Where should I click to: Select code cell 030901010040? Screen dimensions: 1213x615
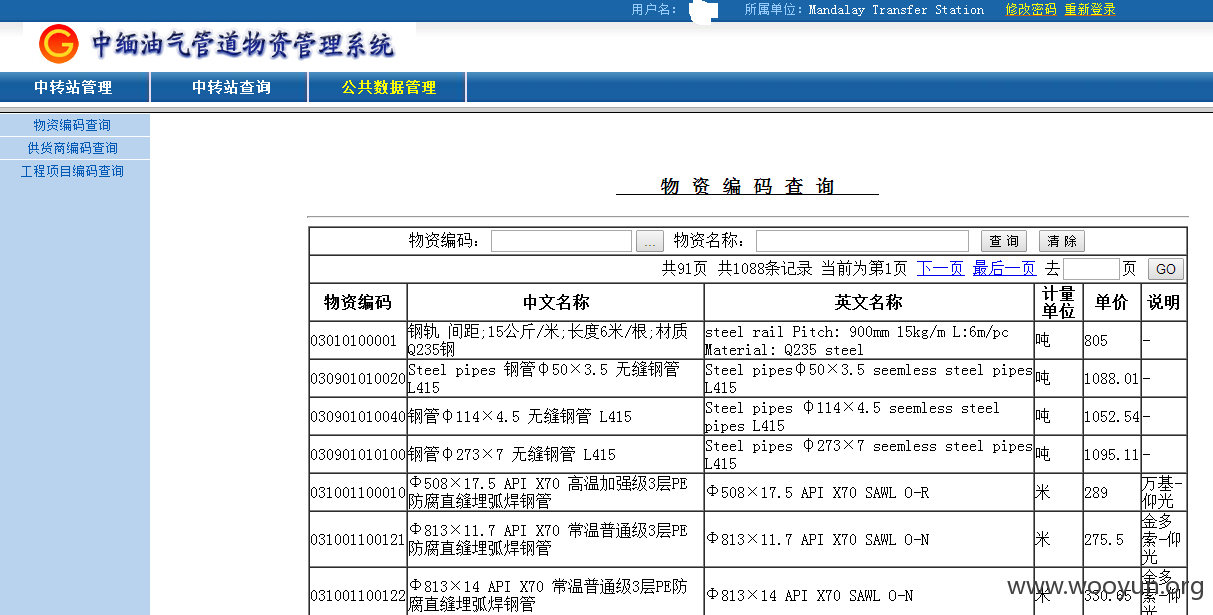point(358,417)
